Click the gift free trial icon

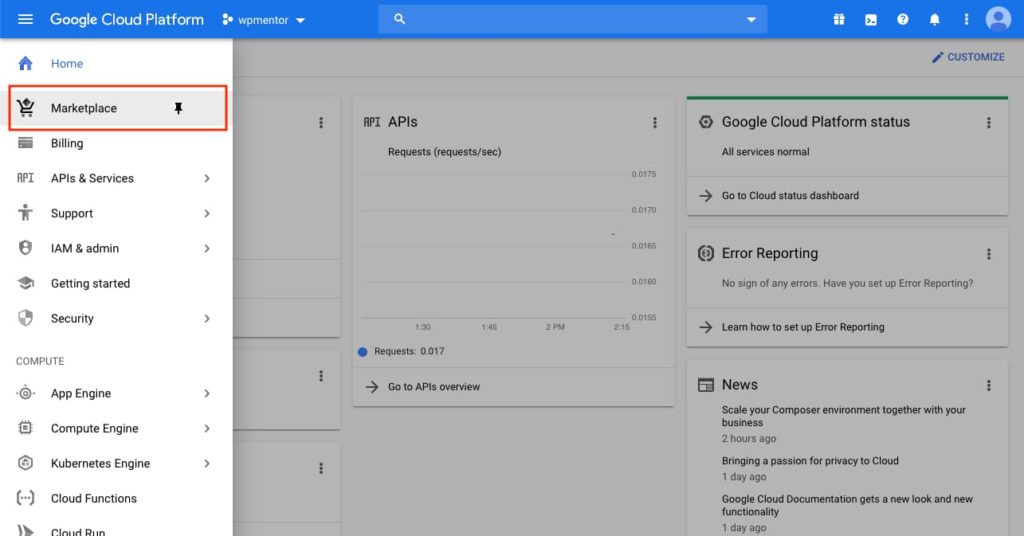838,19
